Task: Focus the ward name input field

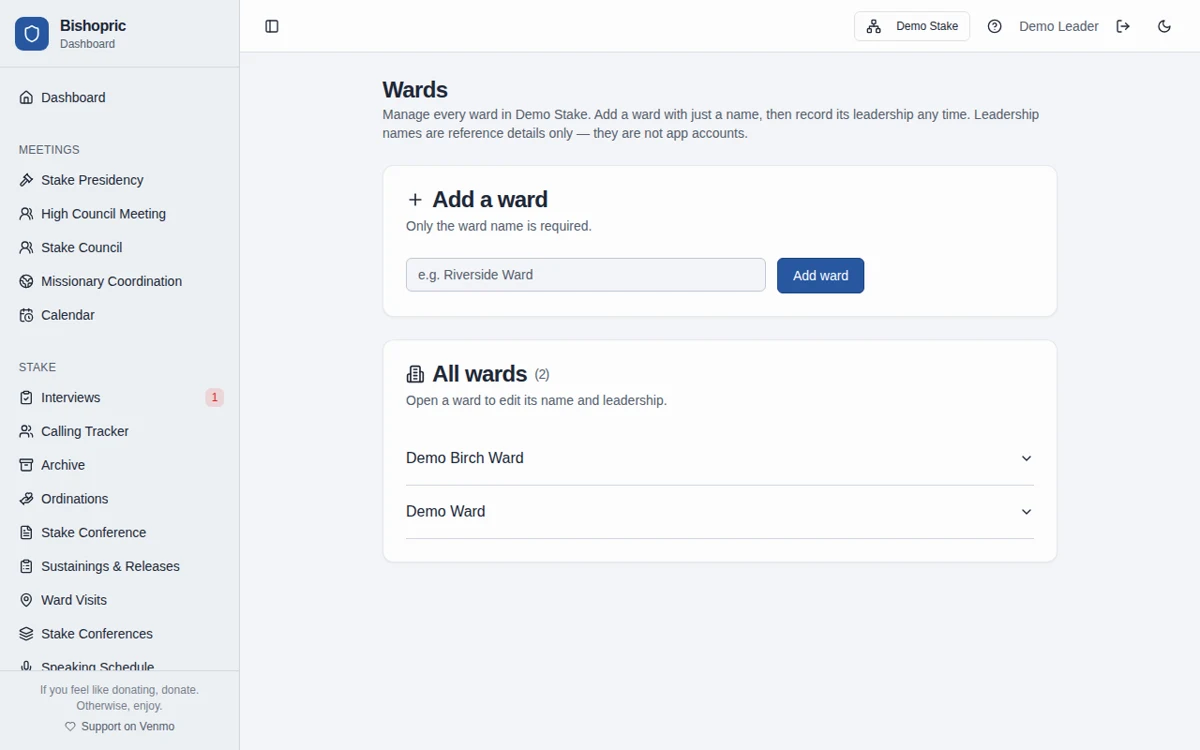Action: 586,275
